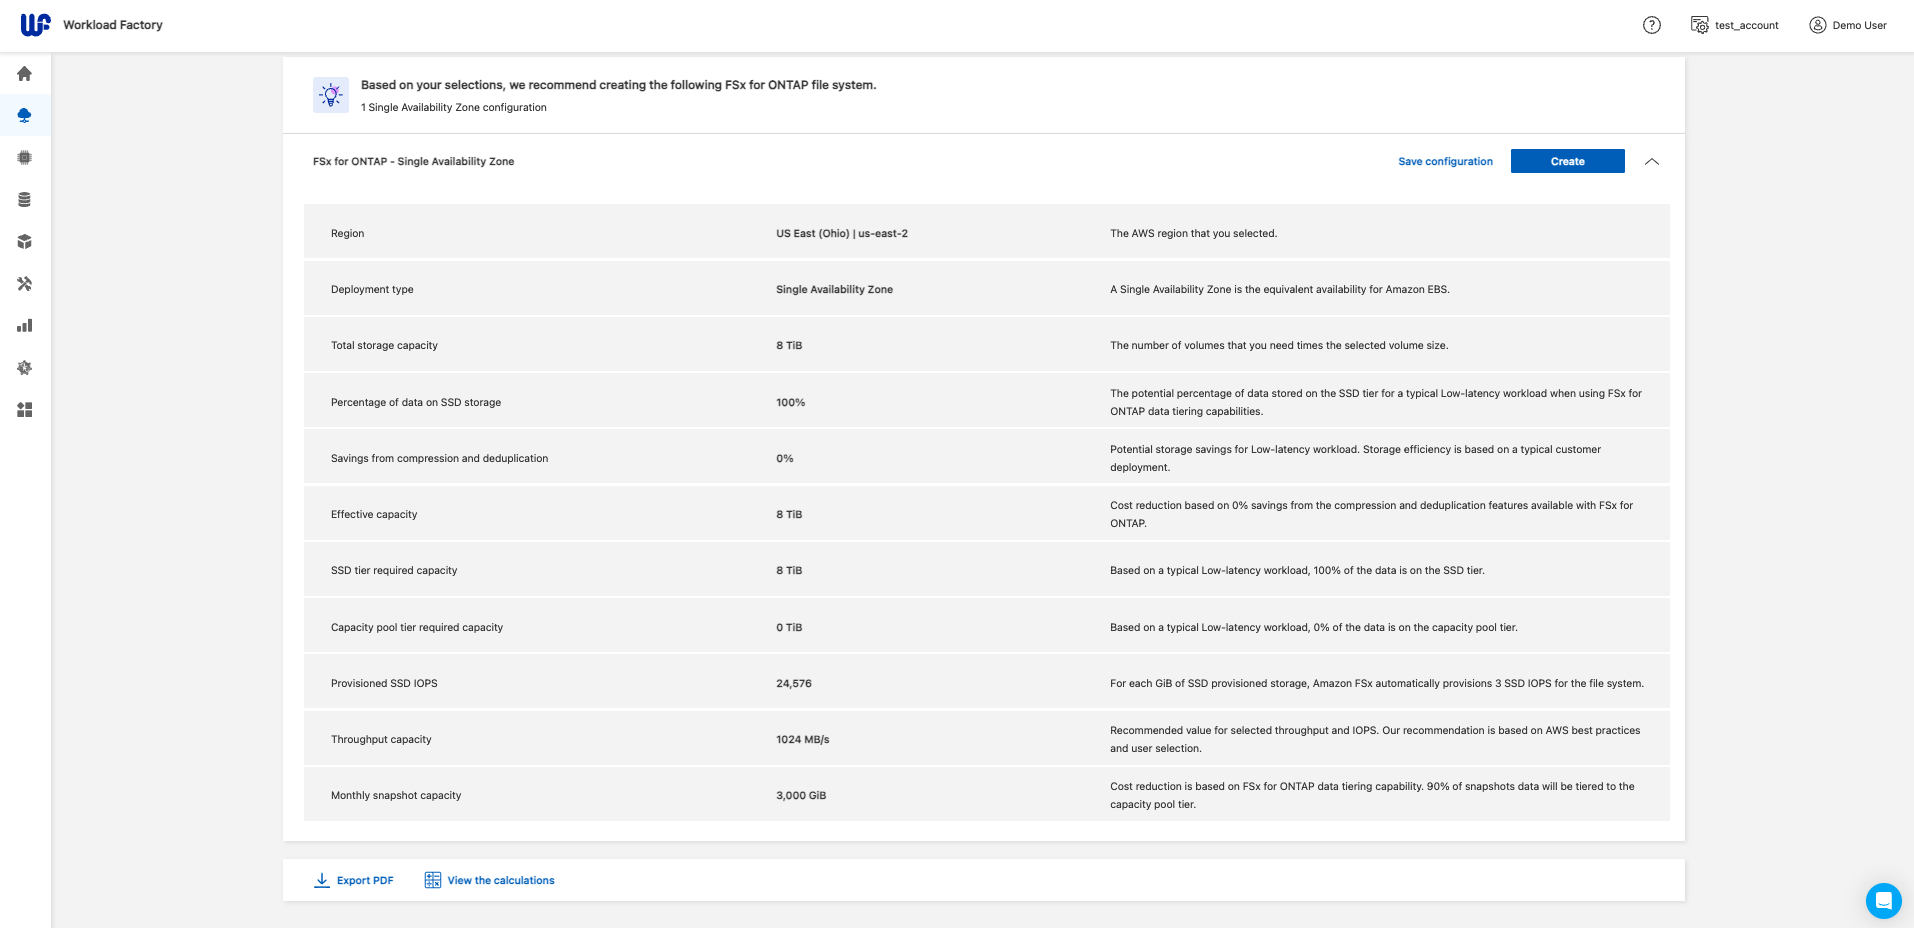Open View the calculations
Screen dimensions: 1914x928
point(489,881)
